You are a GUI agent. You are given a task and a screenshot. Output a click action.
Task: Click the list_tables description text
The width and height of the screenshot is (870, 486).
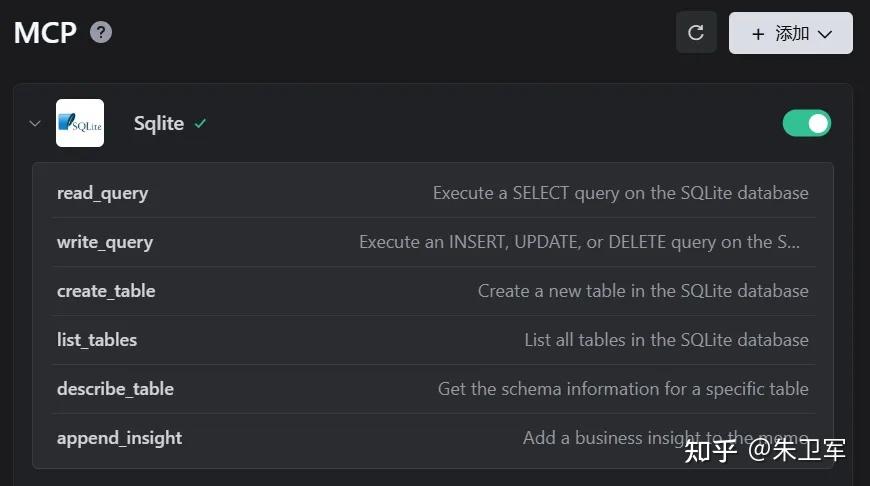(666, 340)
